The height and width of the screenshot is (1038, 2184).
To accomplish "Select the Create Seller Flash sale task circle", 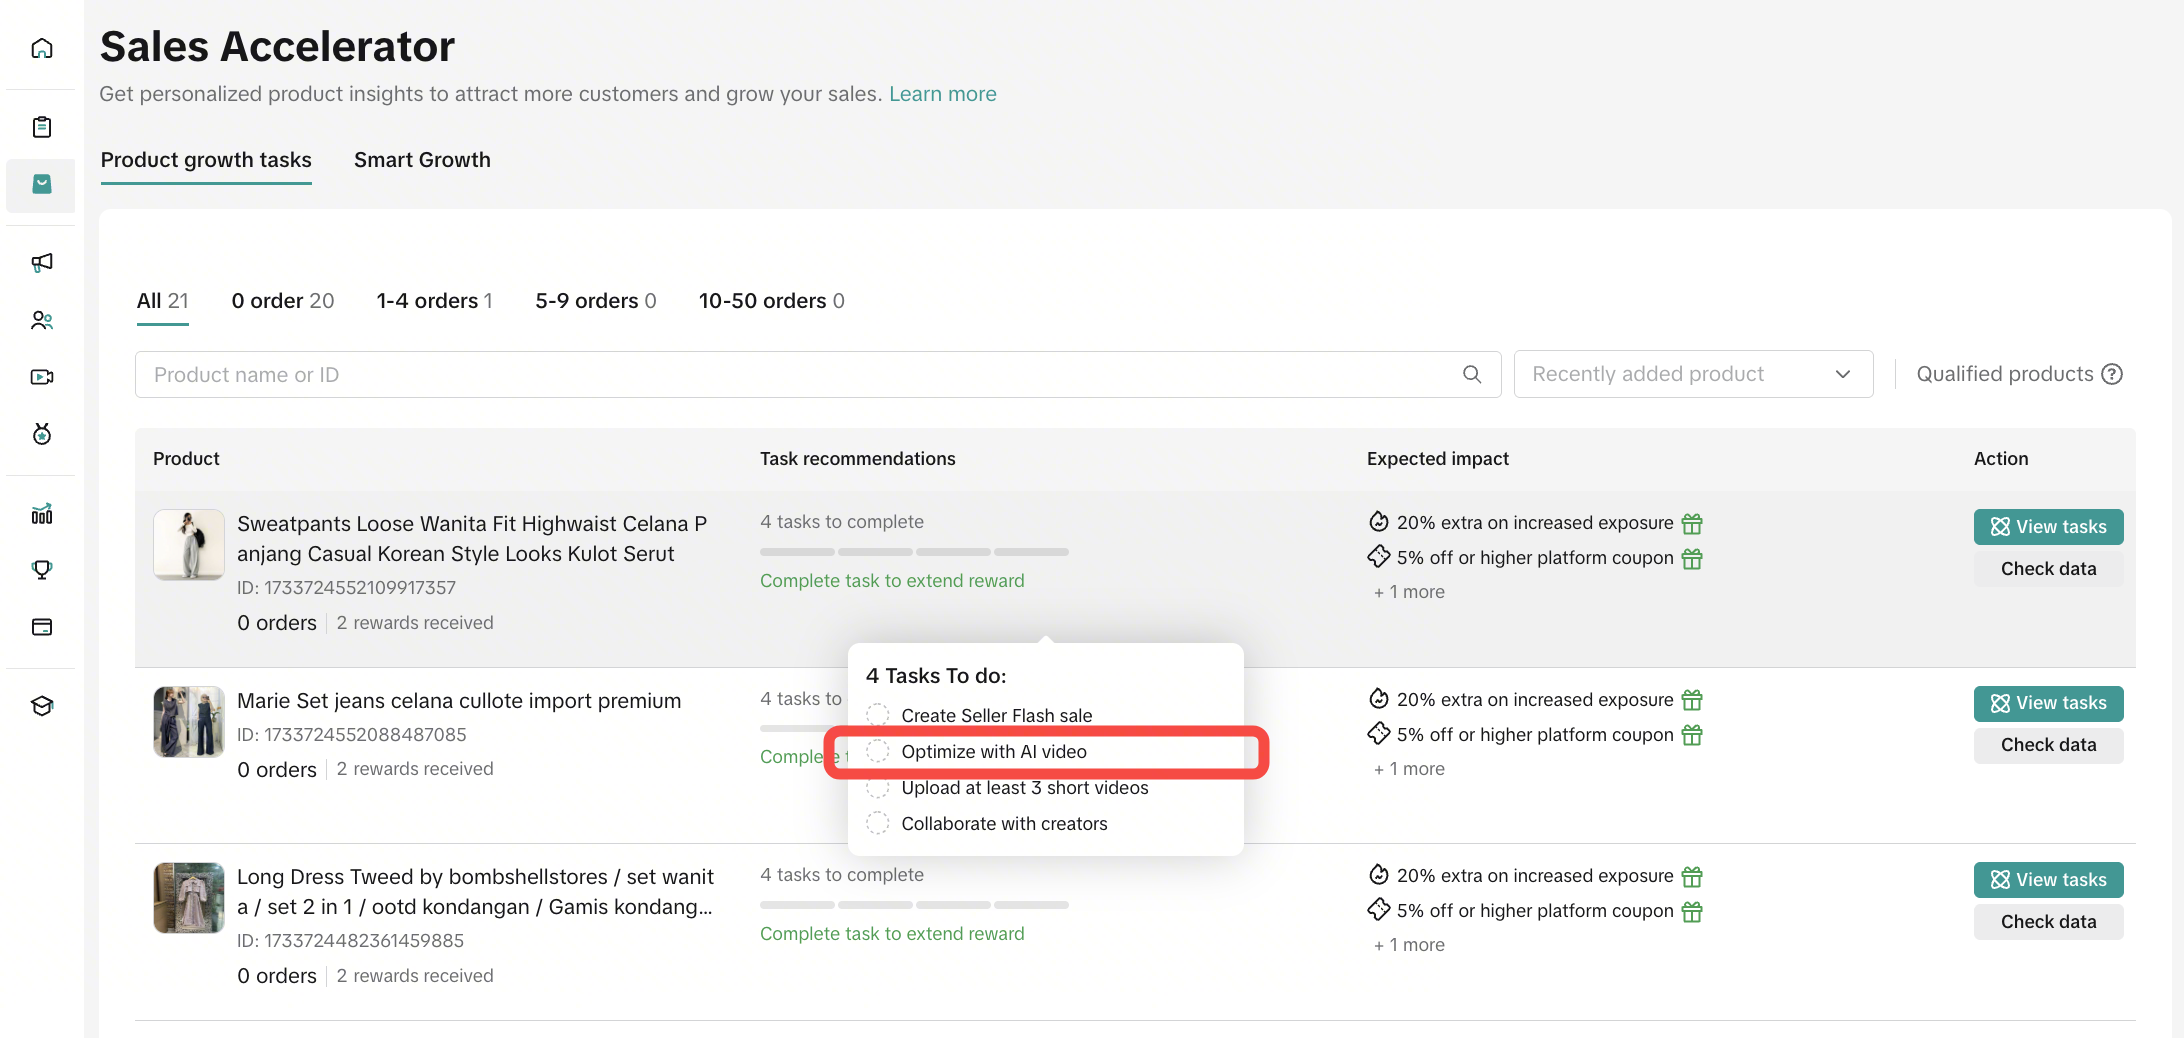I will (x=877, y=715).
